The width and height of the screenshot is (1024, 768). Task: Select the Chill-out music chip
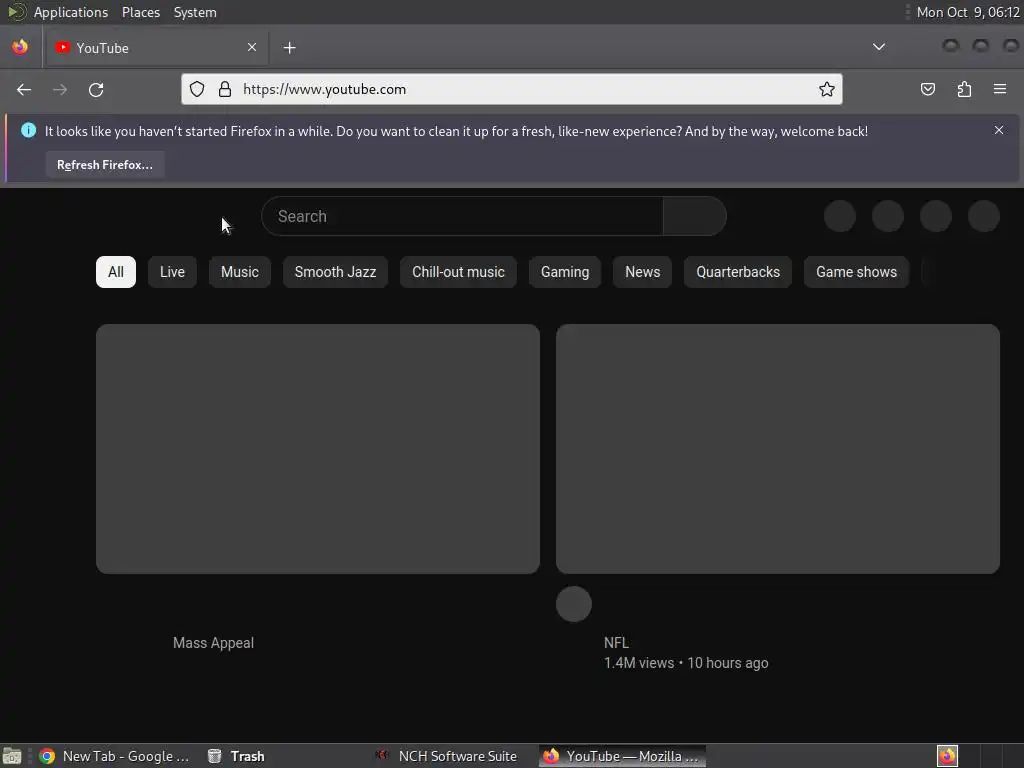[x=458, y=272]
